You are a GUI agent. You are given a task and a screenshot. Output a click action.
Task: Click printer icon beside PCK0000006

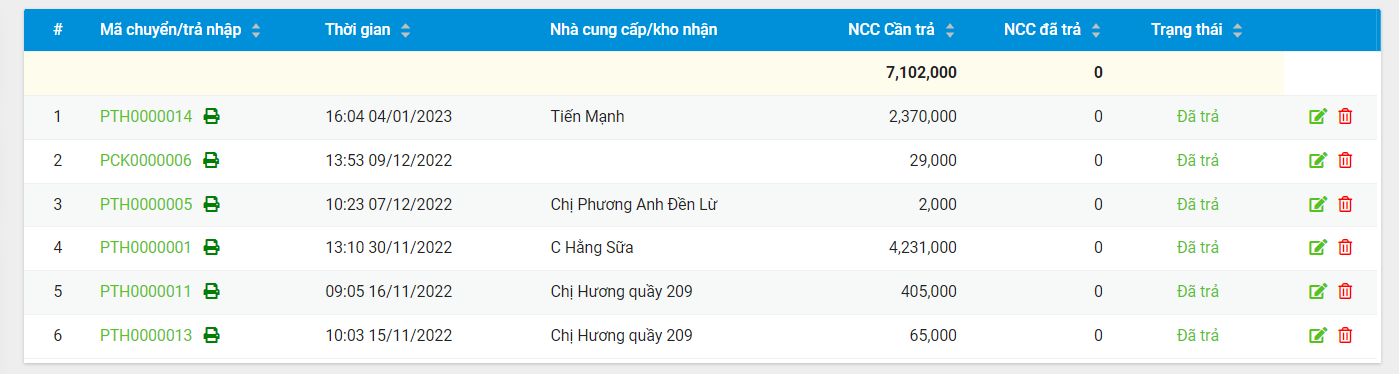point(211,160)
